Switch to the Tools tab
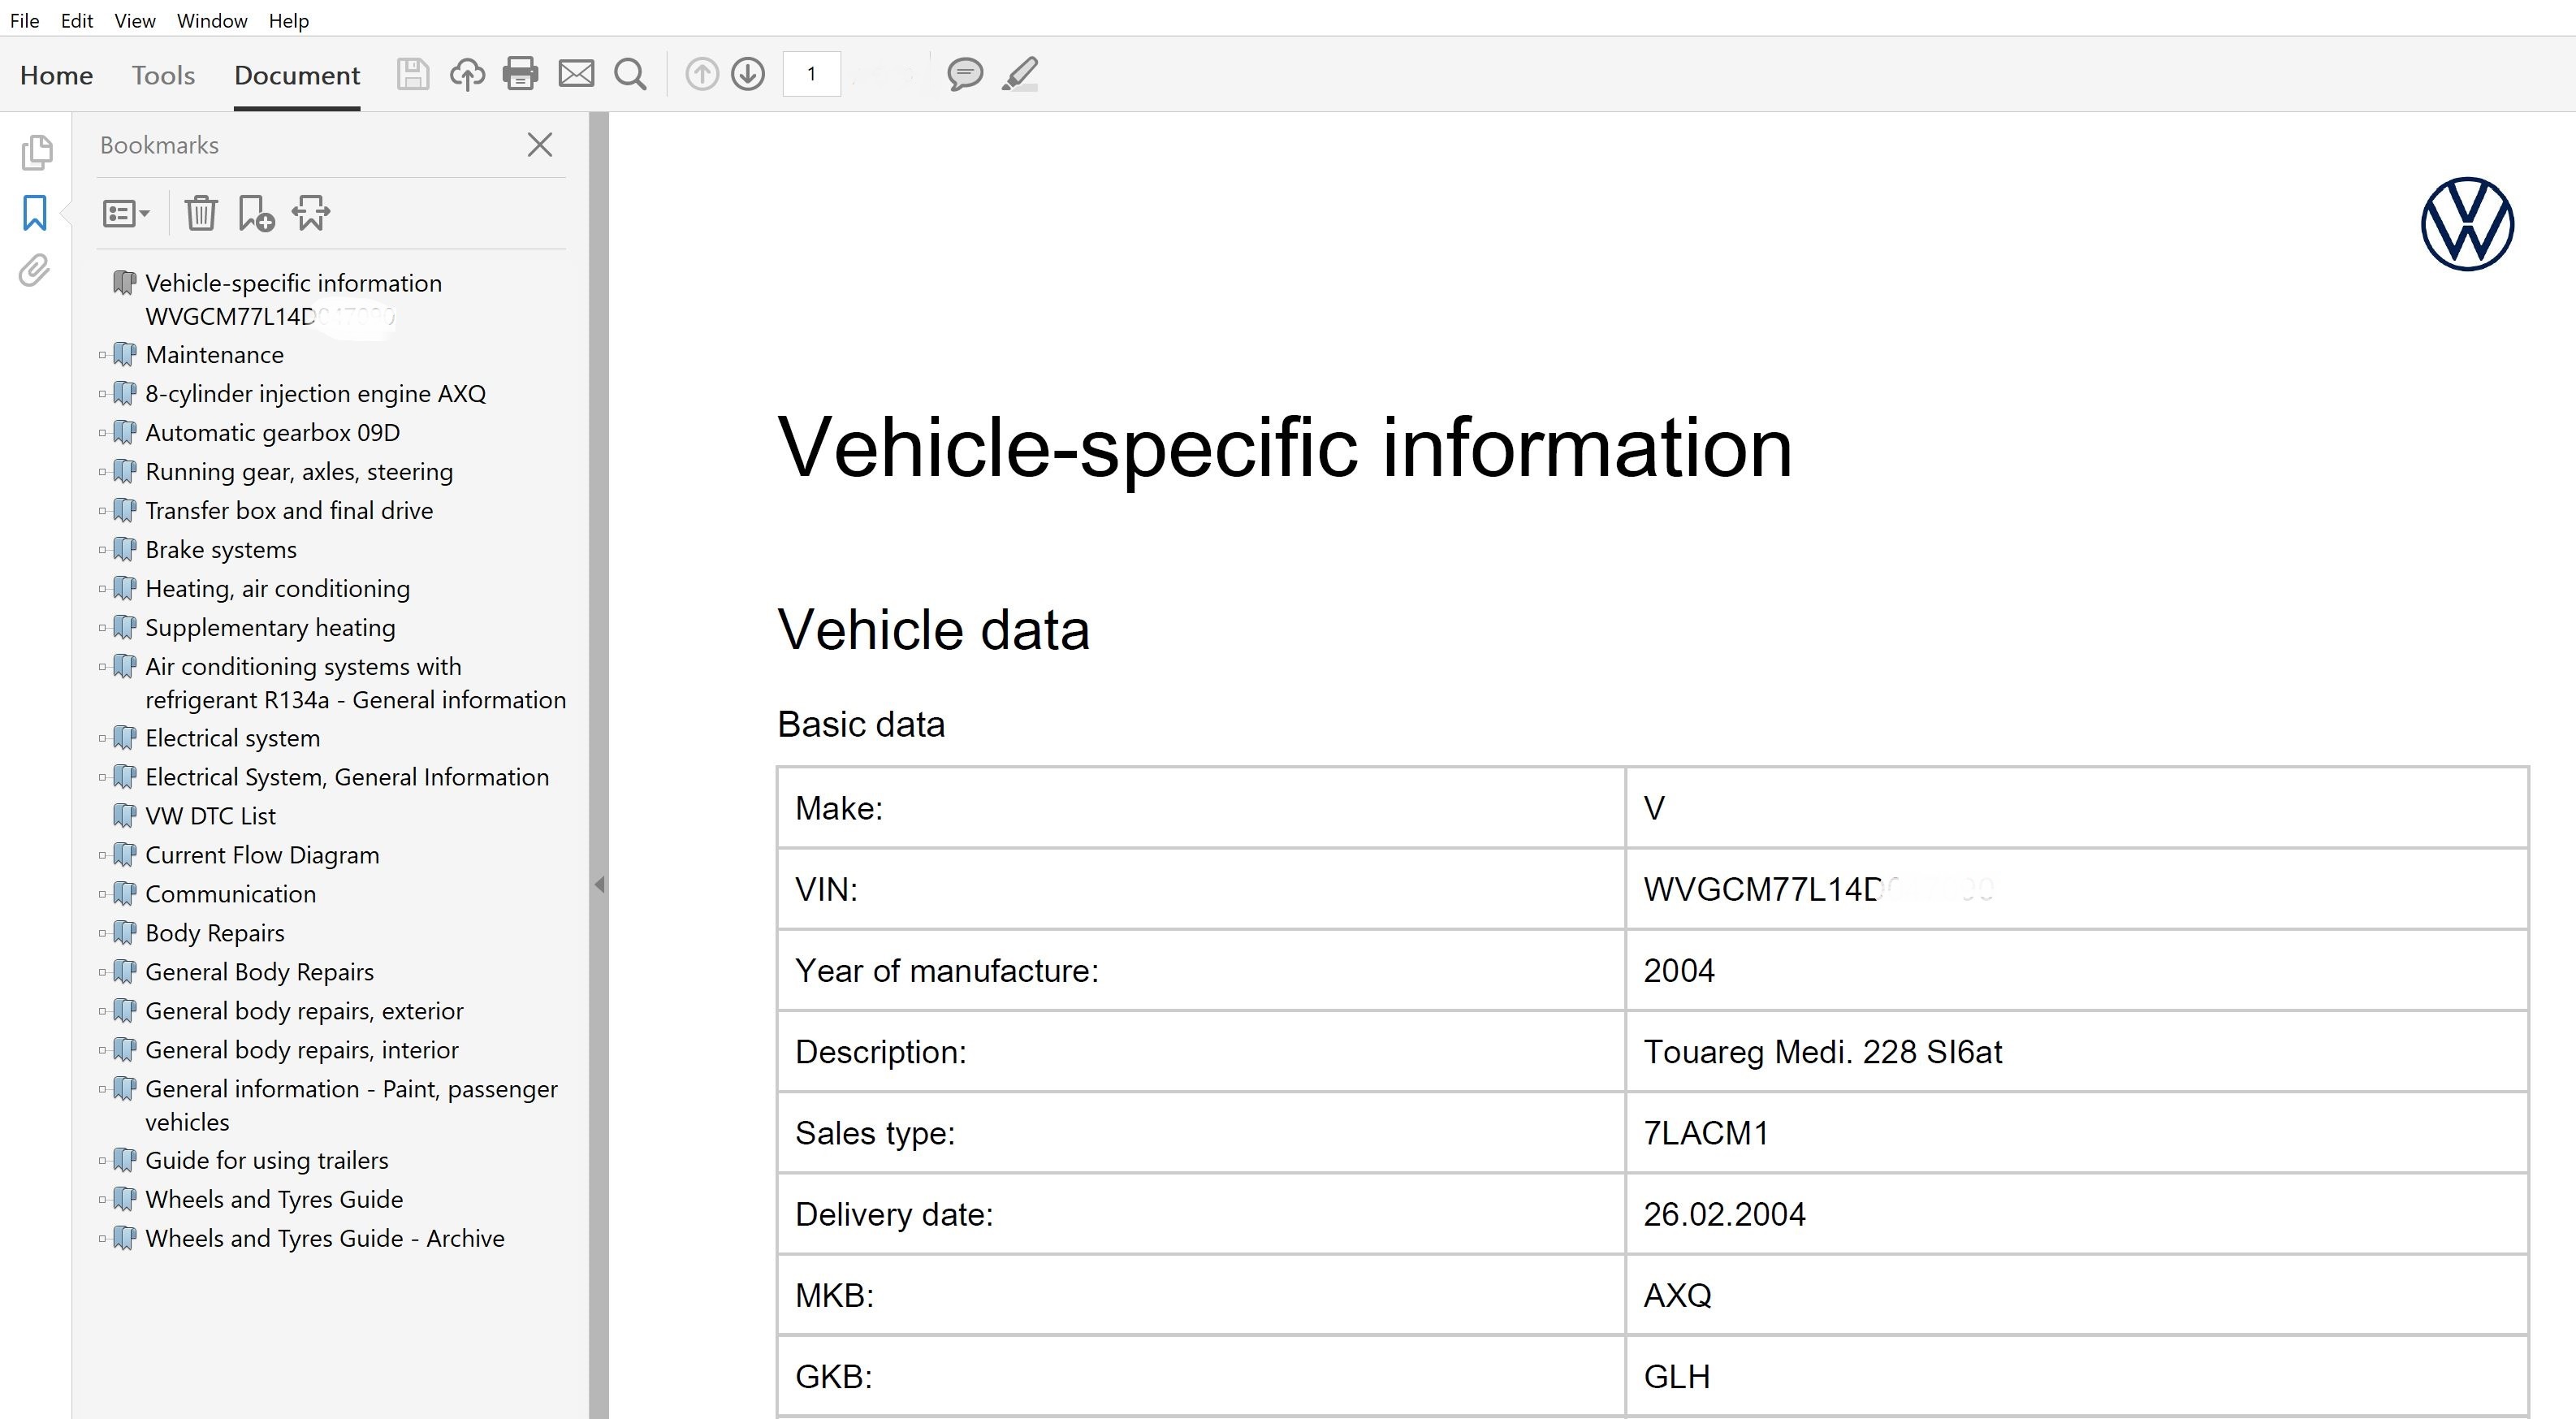This screenshot has width=2576, height=1419. click(x=163, y=75)
